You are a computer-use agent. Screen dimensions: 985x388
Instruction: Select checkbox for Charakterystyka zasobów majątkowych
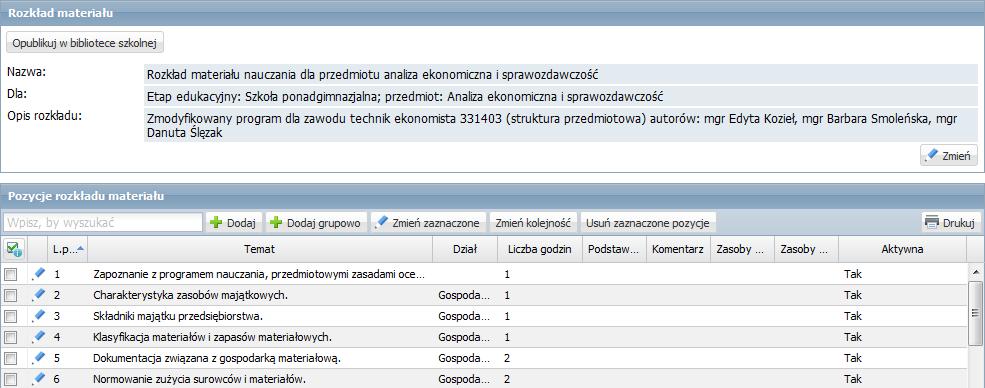click(10, 296)
